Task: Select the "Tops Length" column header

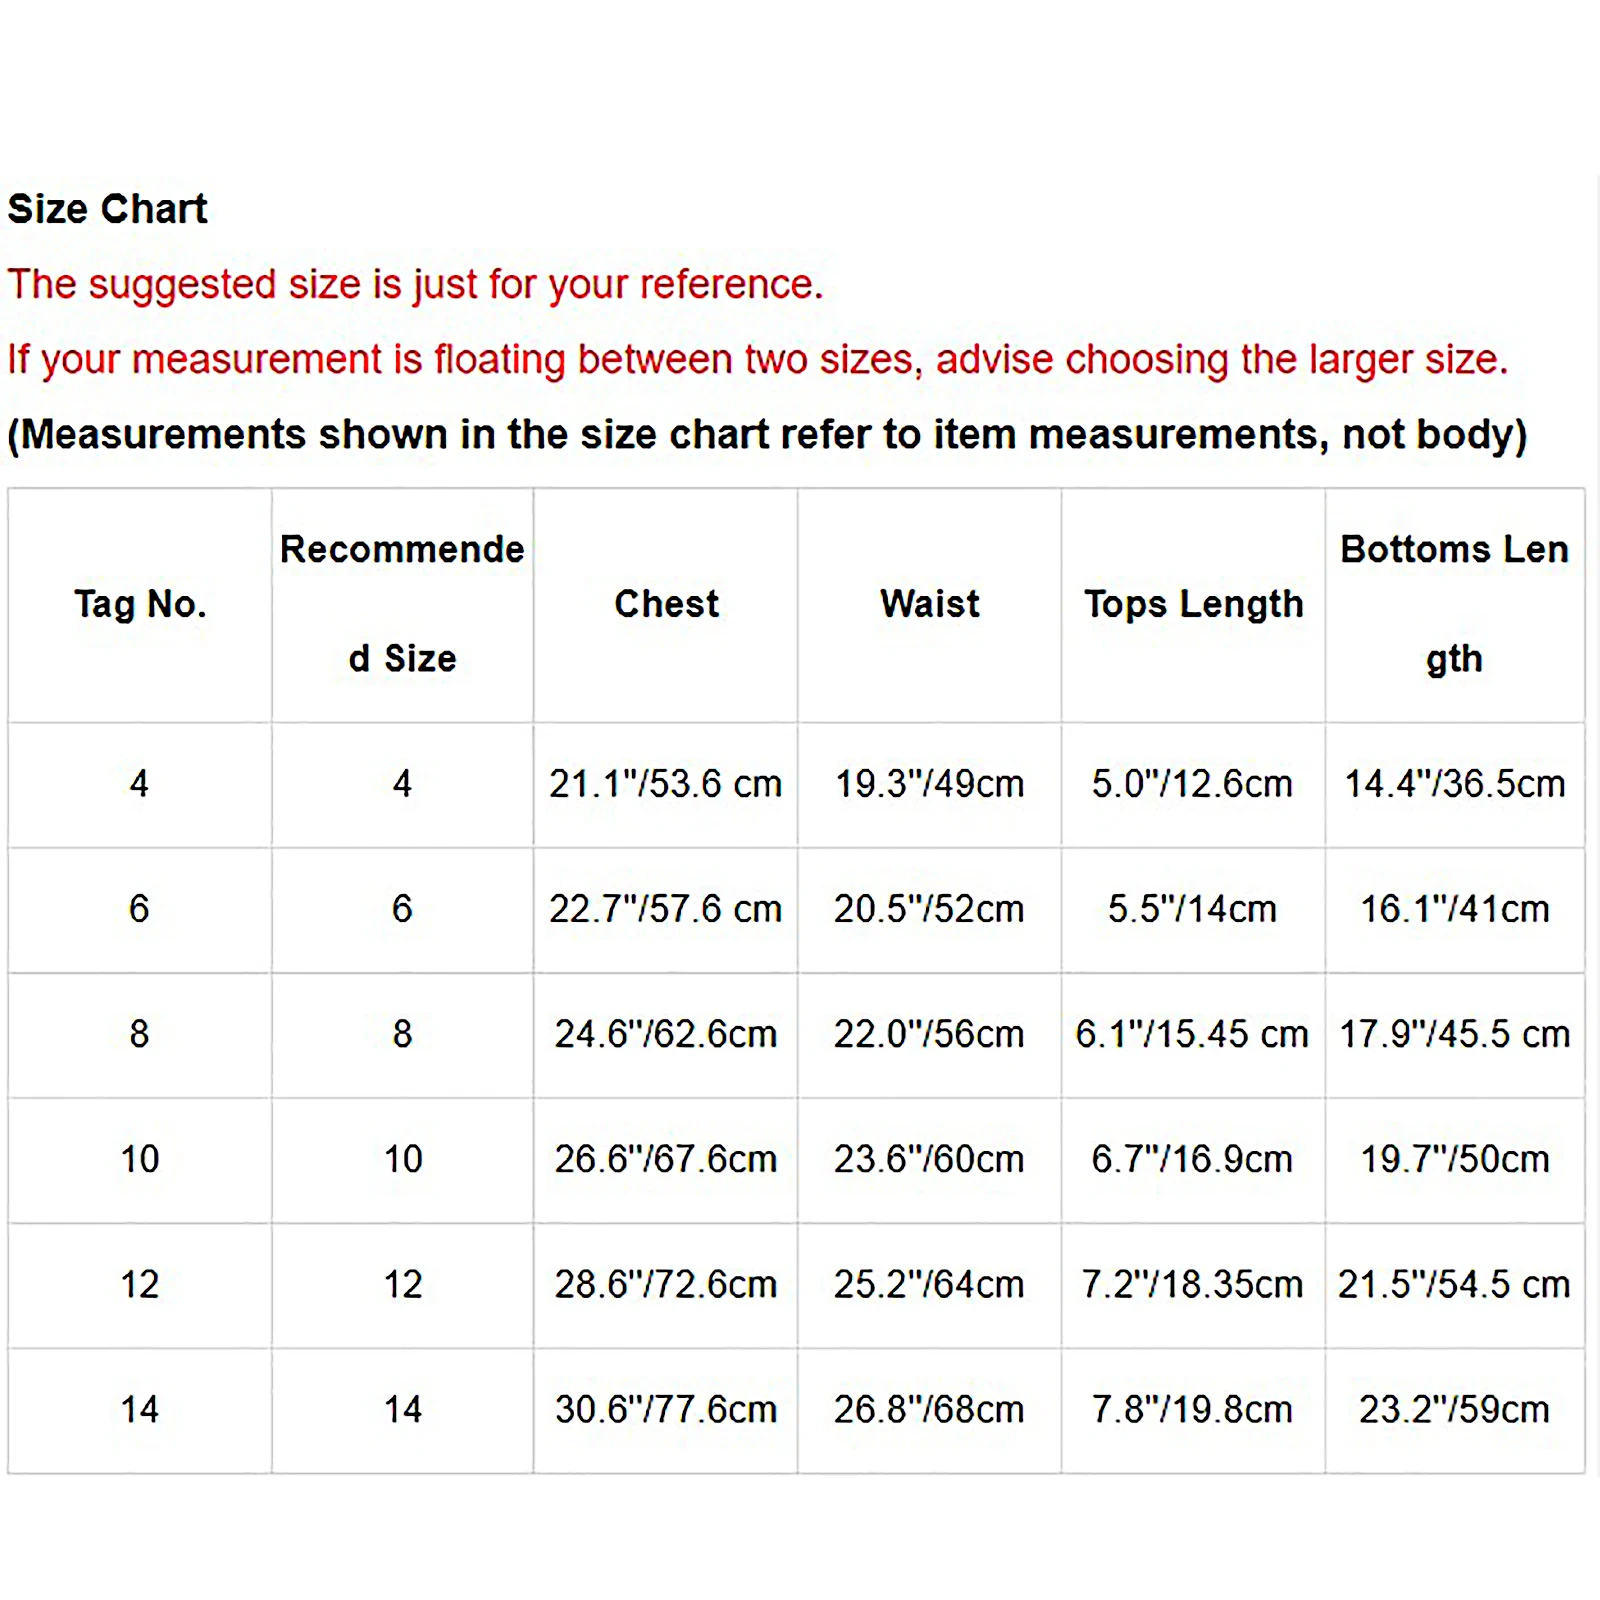Action: coord(1193,604)
